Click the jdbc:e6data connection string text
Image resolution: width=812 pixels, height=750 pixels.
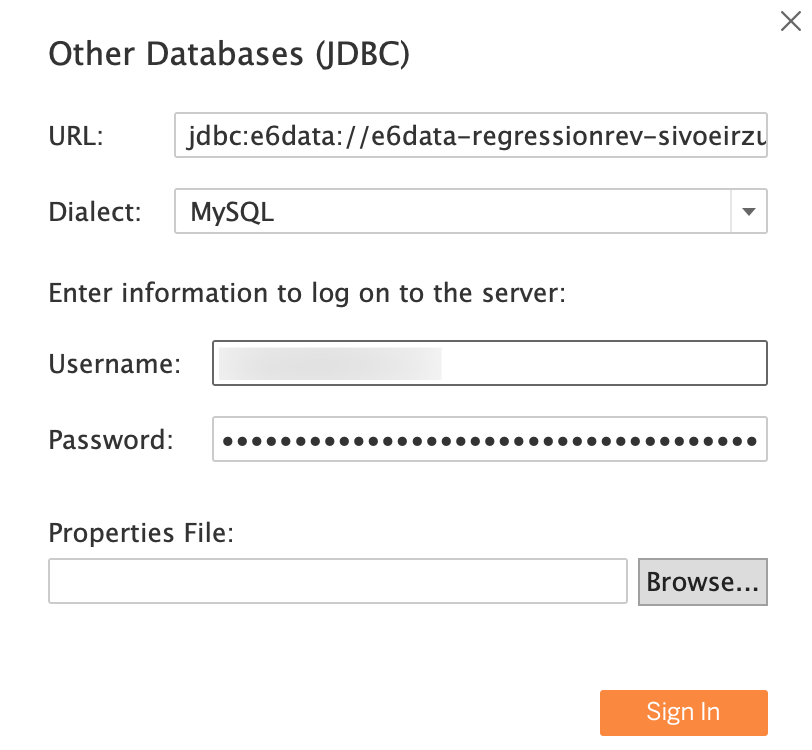(471, 136)
